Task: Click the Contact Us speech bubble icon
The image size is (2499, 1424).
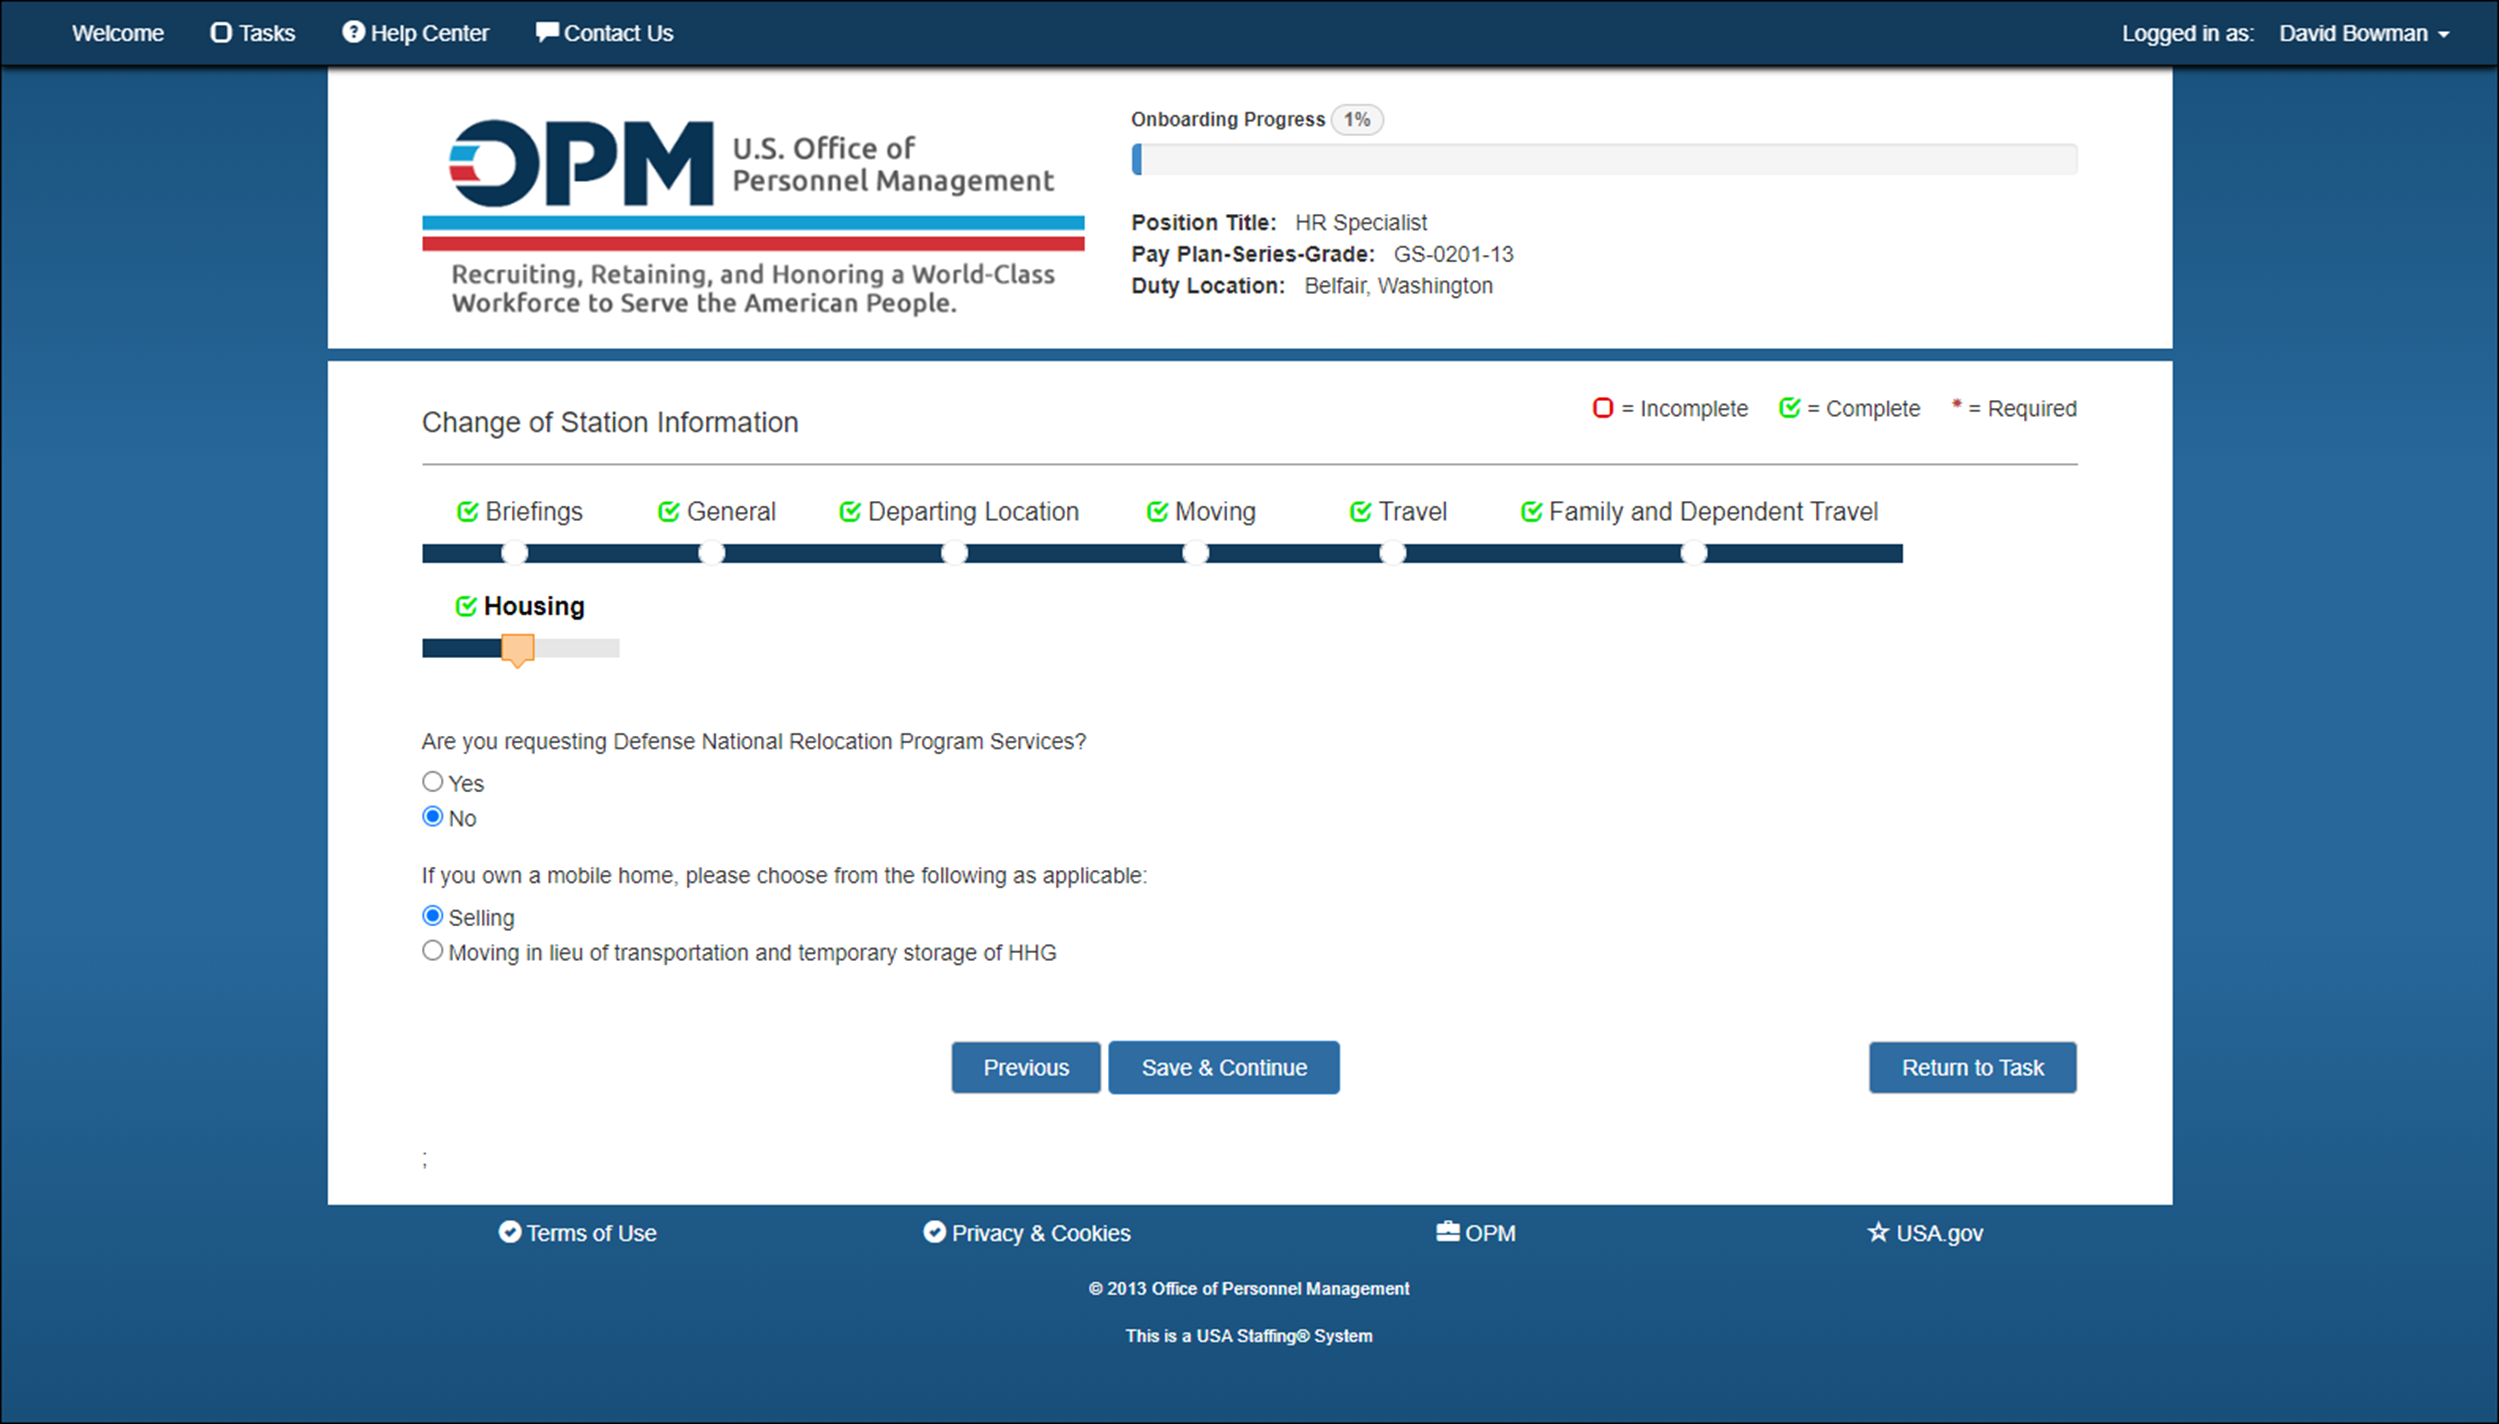Action: coord(547,32)
